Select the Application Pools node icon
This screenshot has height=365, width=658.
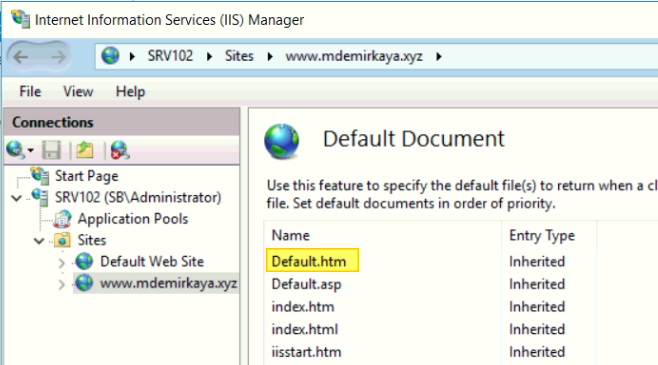click(63, 219)
